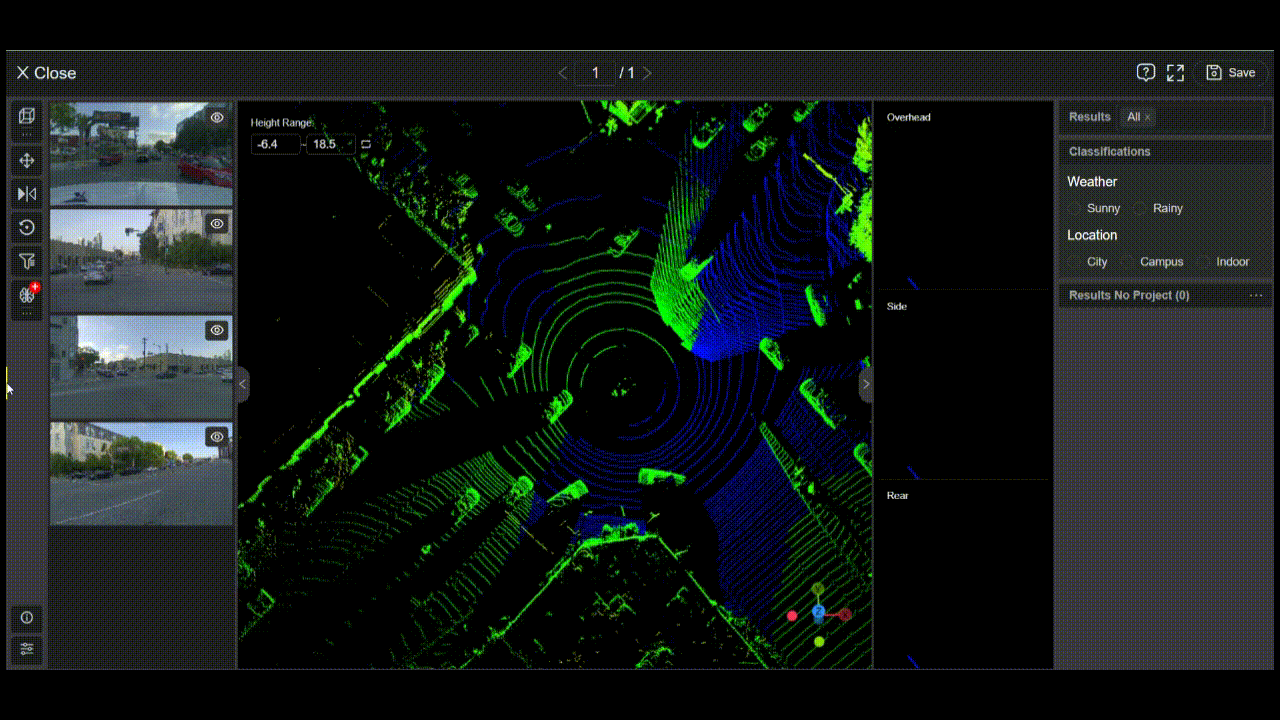Click Close to exit the editor
This screenshot has height=720, width=1280.
[46, 73]
